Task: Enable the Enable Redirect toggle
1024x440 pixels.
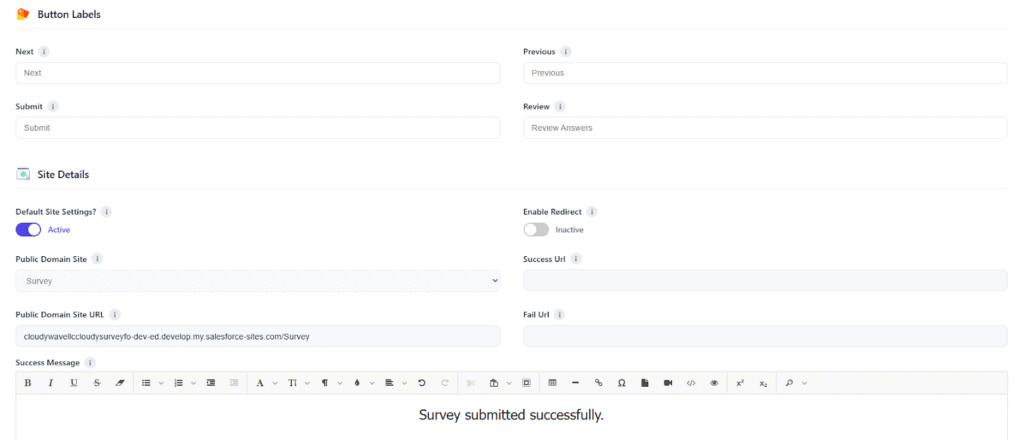Action: [x=536, y=229]
